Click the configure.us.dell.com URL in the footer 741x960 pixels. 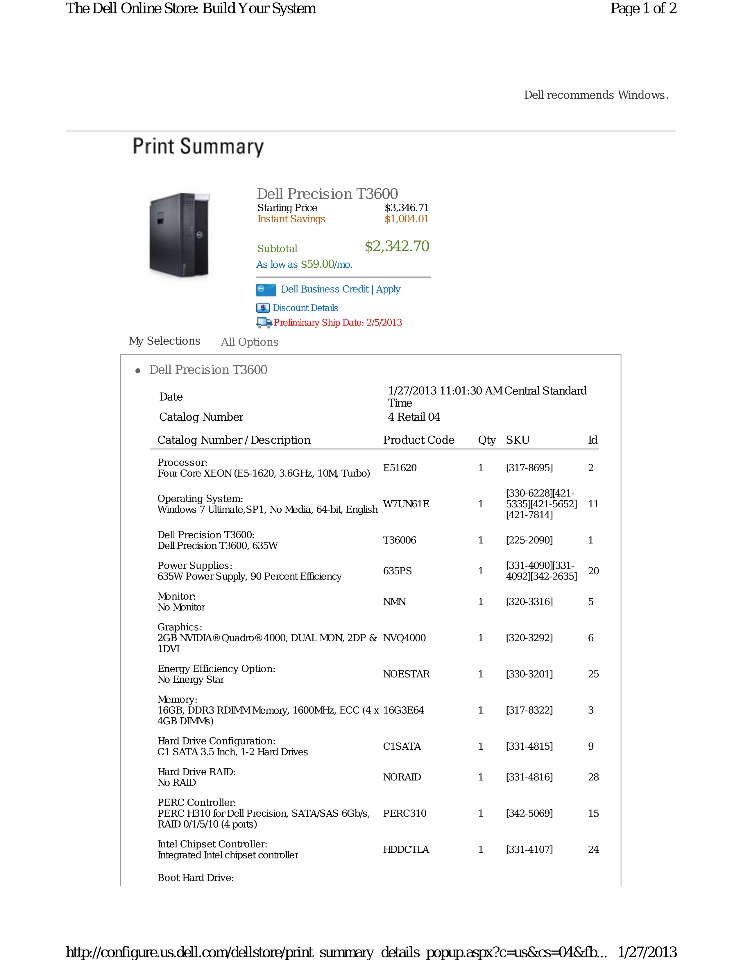click(335, 951)
